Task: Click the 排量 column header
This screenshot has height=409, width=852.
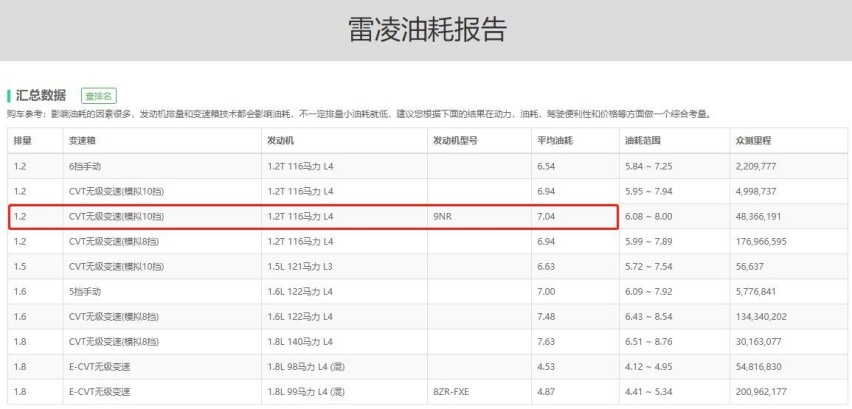Action: 22,141
